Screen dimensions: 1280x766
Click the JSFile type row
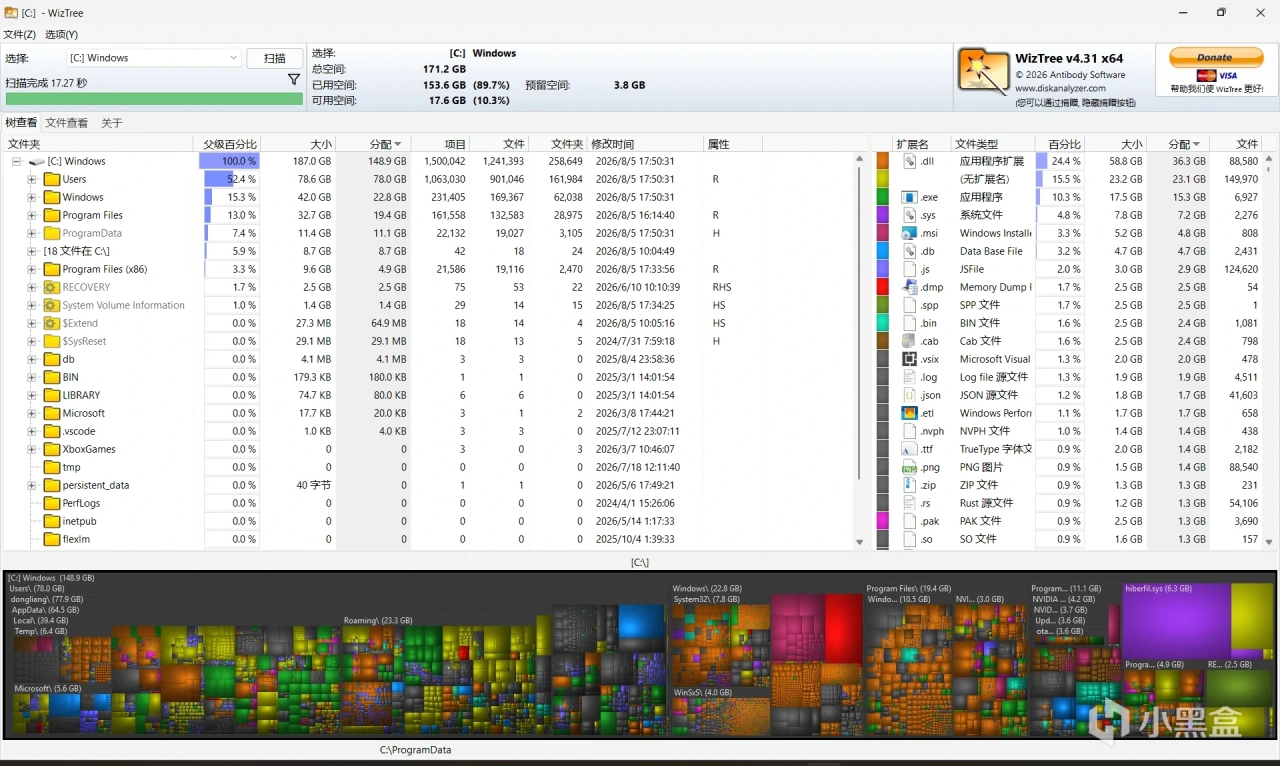[x=1068, y=269]
